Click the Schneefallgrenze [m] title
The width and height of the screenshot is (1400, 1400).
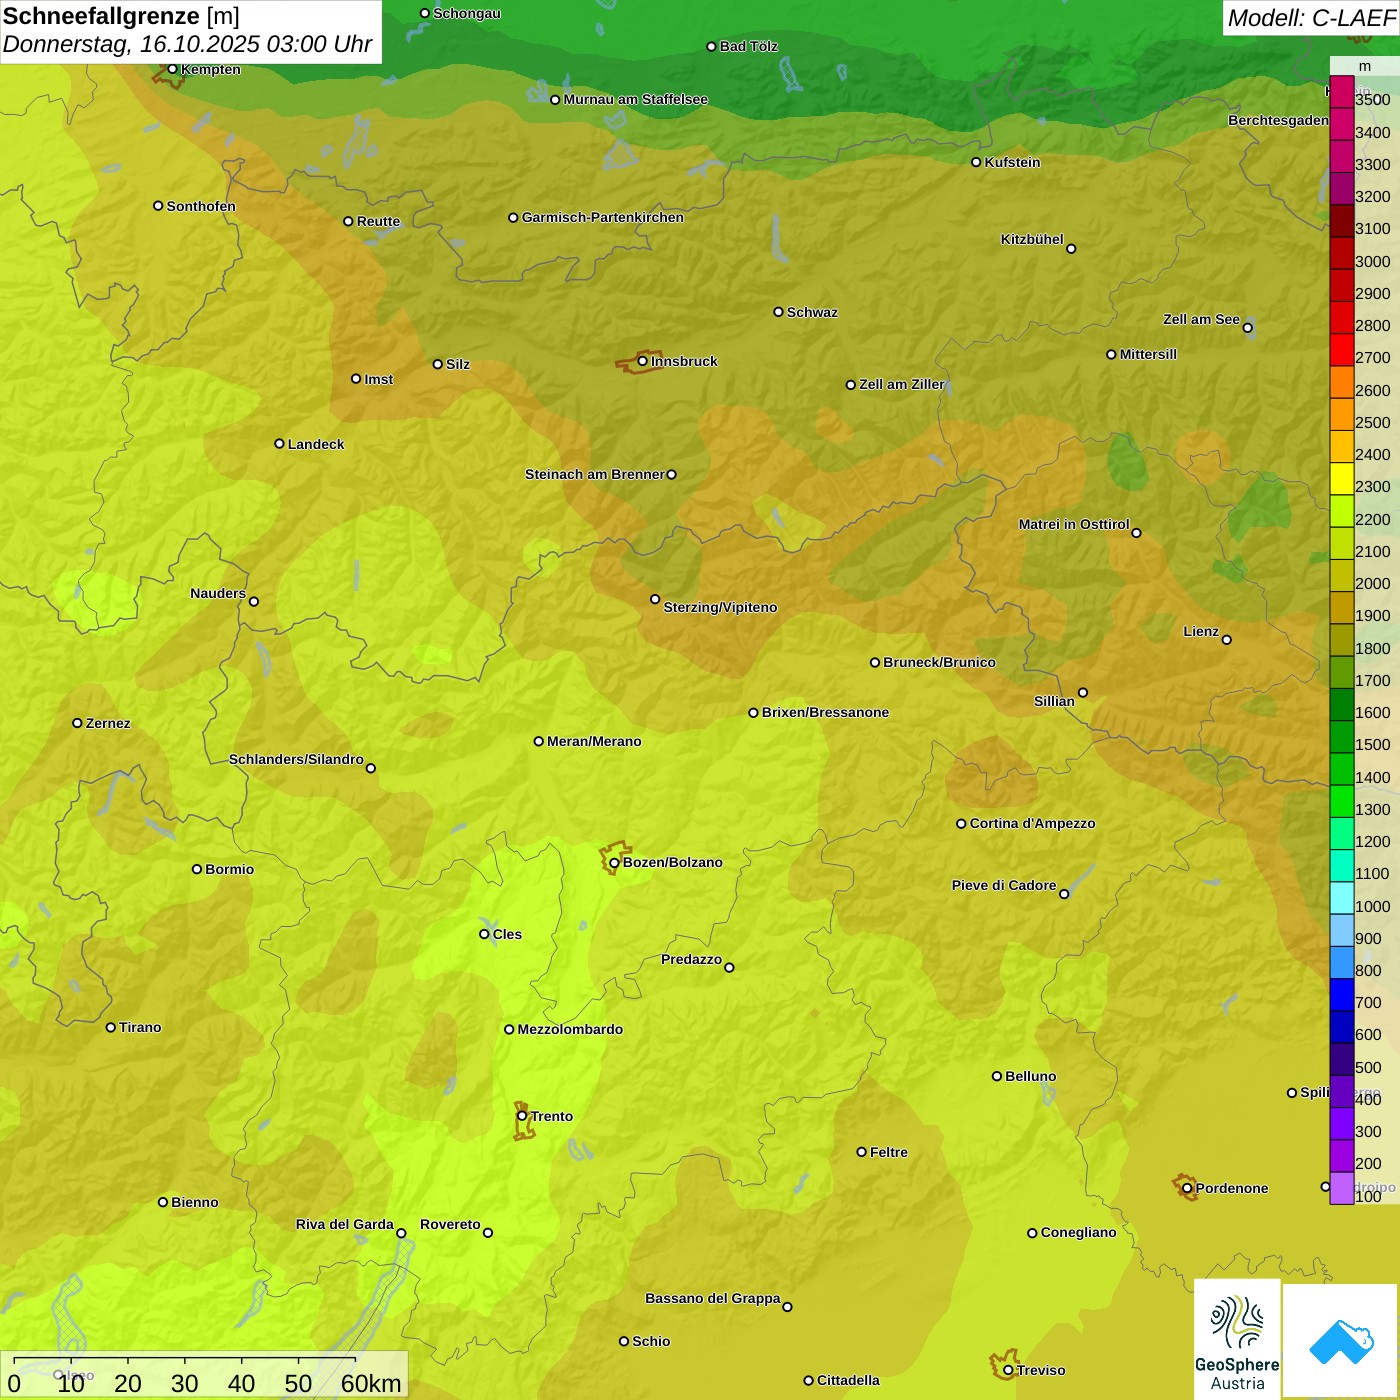[121, 16]
